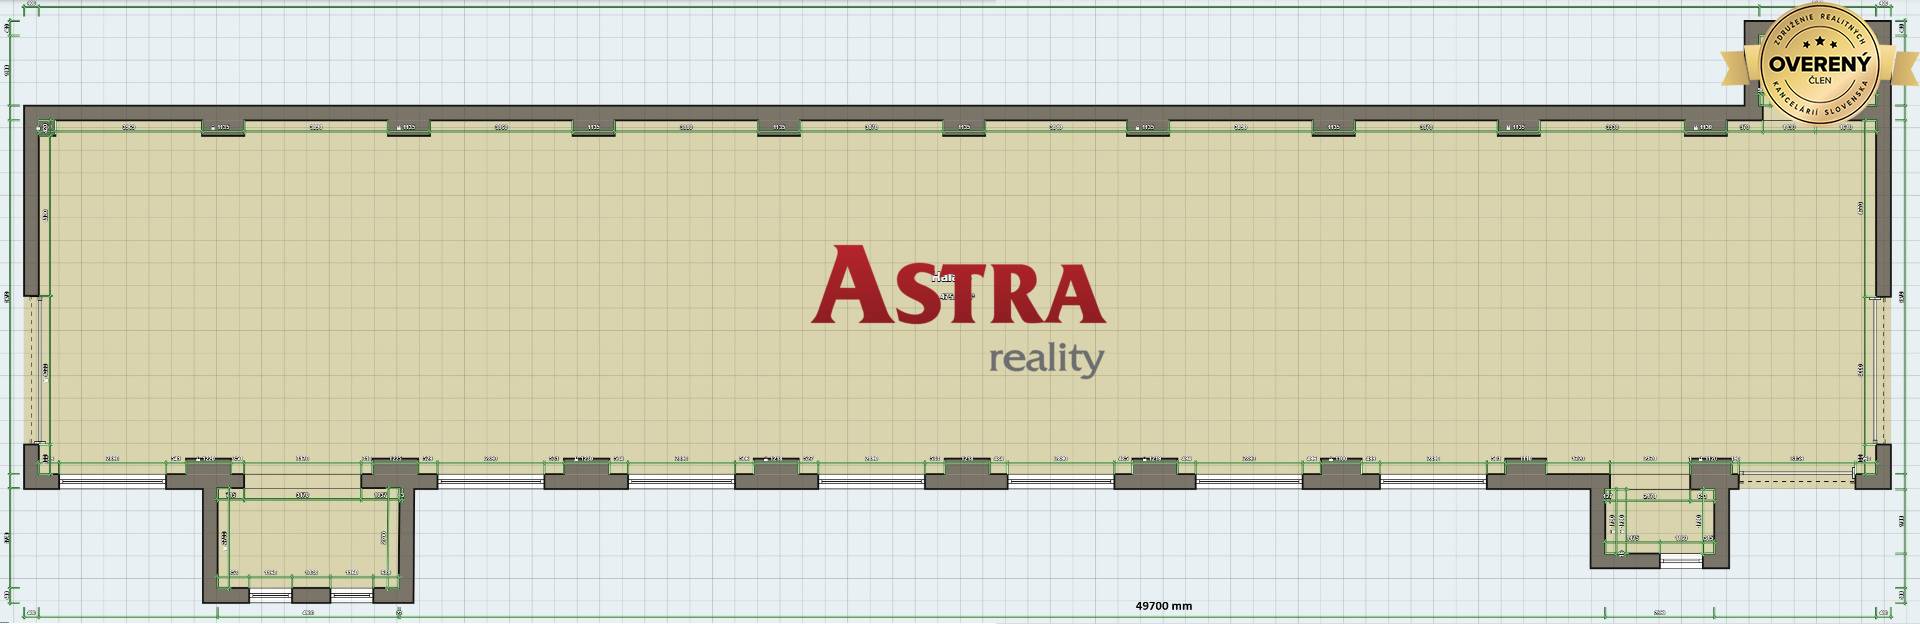Click the lock icon on first top-wall pillar
The image size is (1920, 624).
(212, 128)
